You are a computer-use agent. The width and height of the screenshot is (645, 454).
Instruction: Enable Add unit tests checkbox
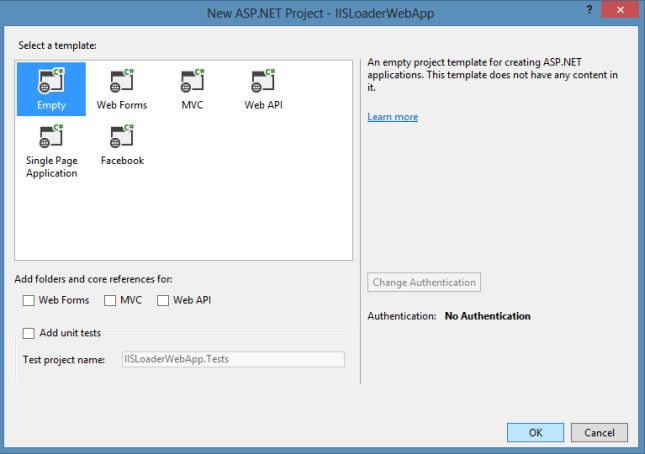coord(29,333)
